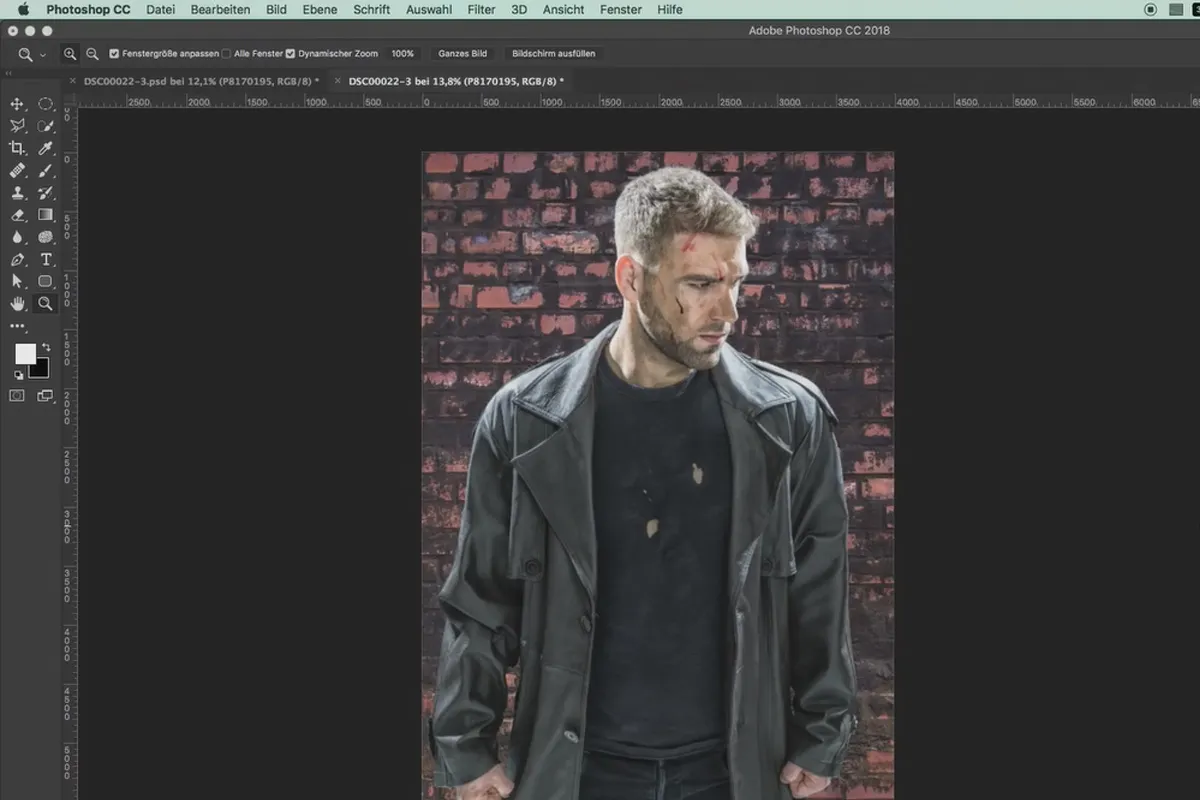Open the Fenster menu
This screenshot has width=1200, height=800.
[x=621, y=9]
